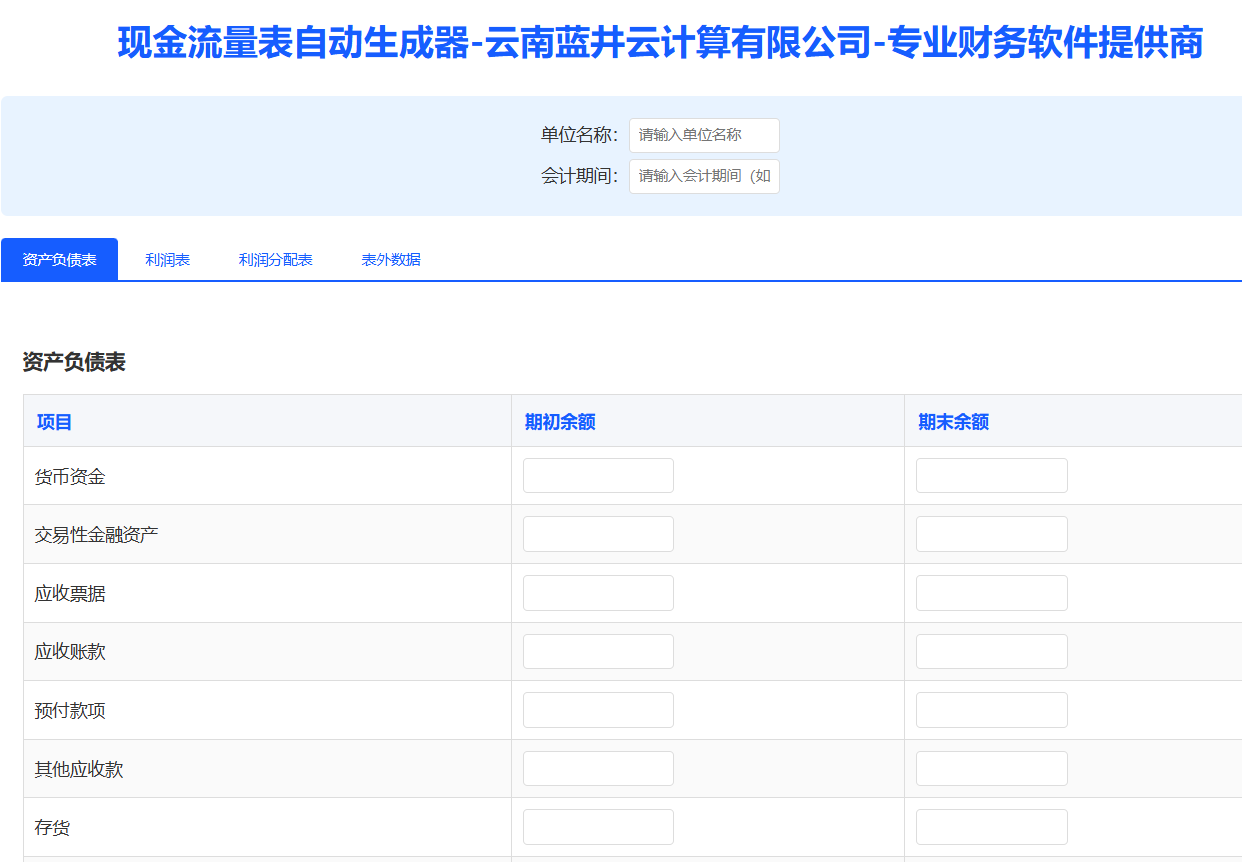The height and width of the screenshot is (862, 1242).
Task: Open the 利润表 tab
Action: (167, 260)
